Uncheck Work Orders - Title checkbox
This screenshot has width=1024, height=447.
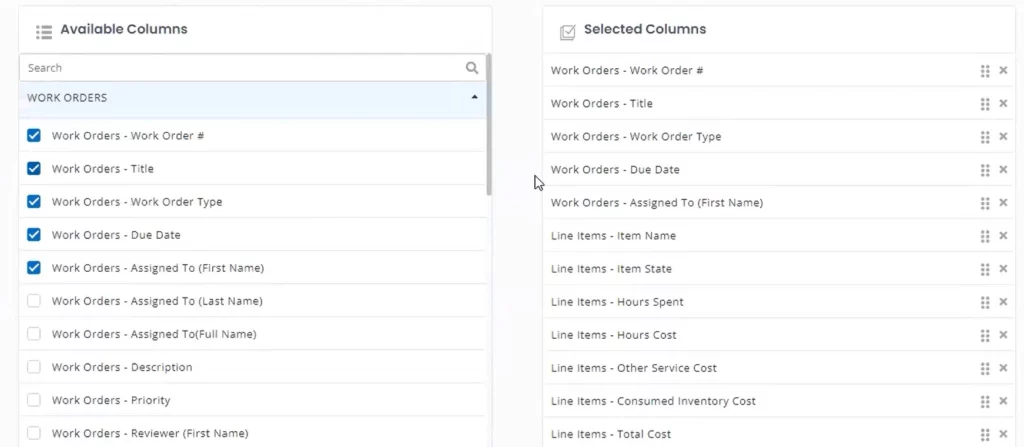(33, 169)
